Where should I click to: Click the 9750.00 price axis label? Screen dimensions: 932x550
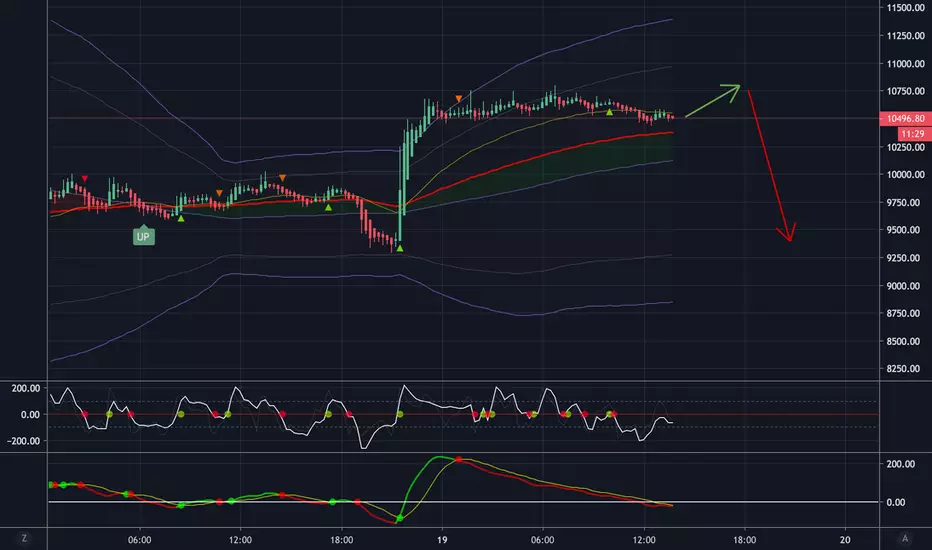(905, 202)
